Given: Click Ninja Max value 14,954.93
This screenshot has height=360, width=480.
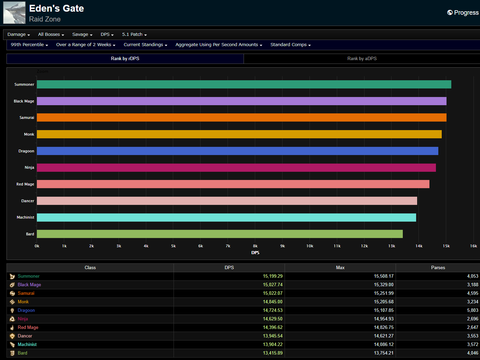Looking at the screenshot, I should pos(384,319).
